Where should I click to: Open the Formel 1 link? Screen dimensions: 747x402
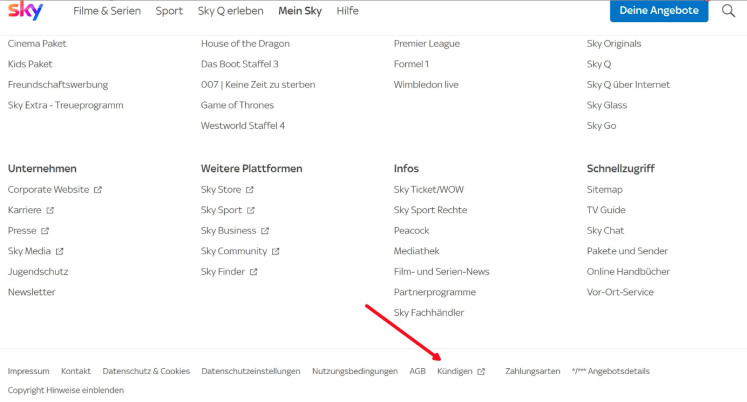pos(411,64)
